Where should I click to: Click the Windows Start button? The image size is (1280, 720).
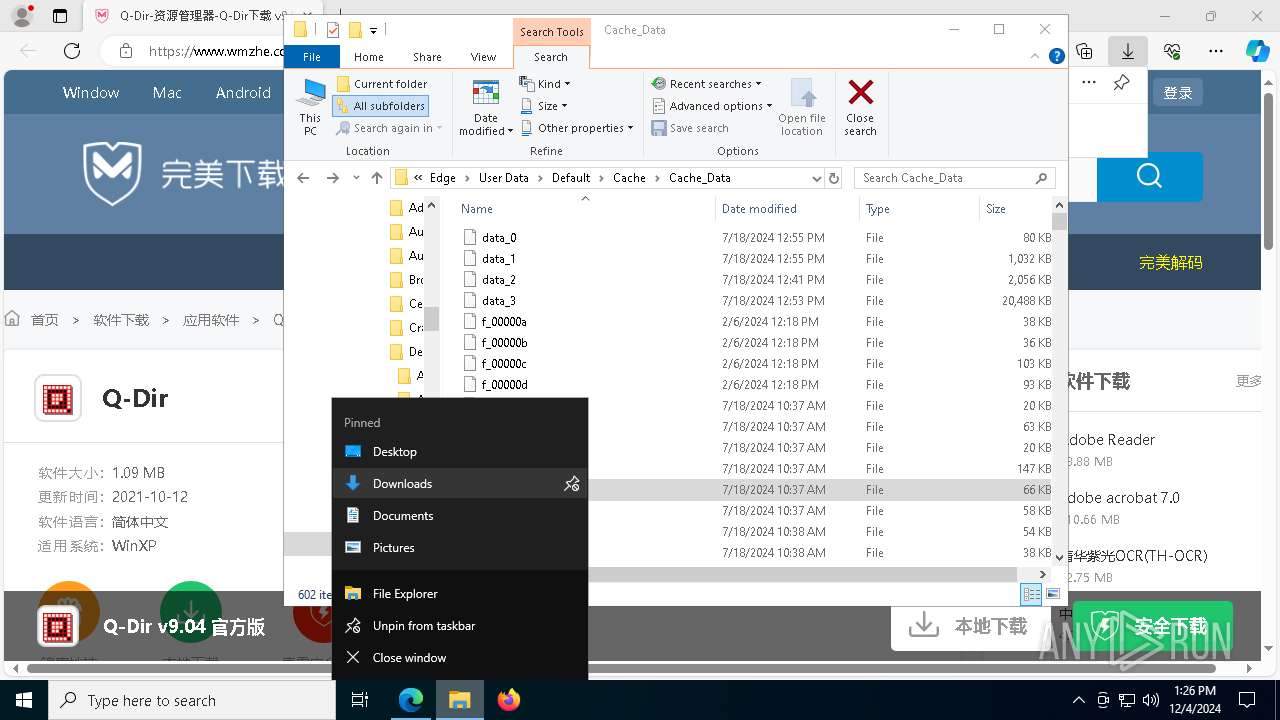(x=24, y=700)
